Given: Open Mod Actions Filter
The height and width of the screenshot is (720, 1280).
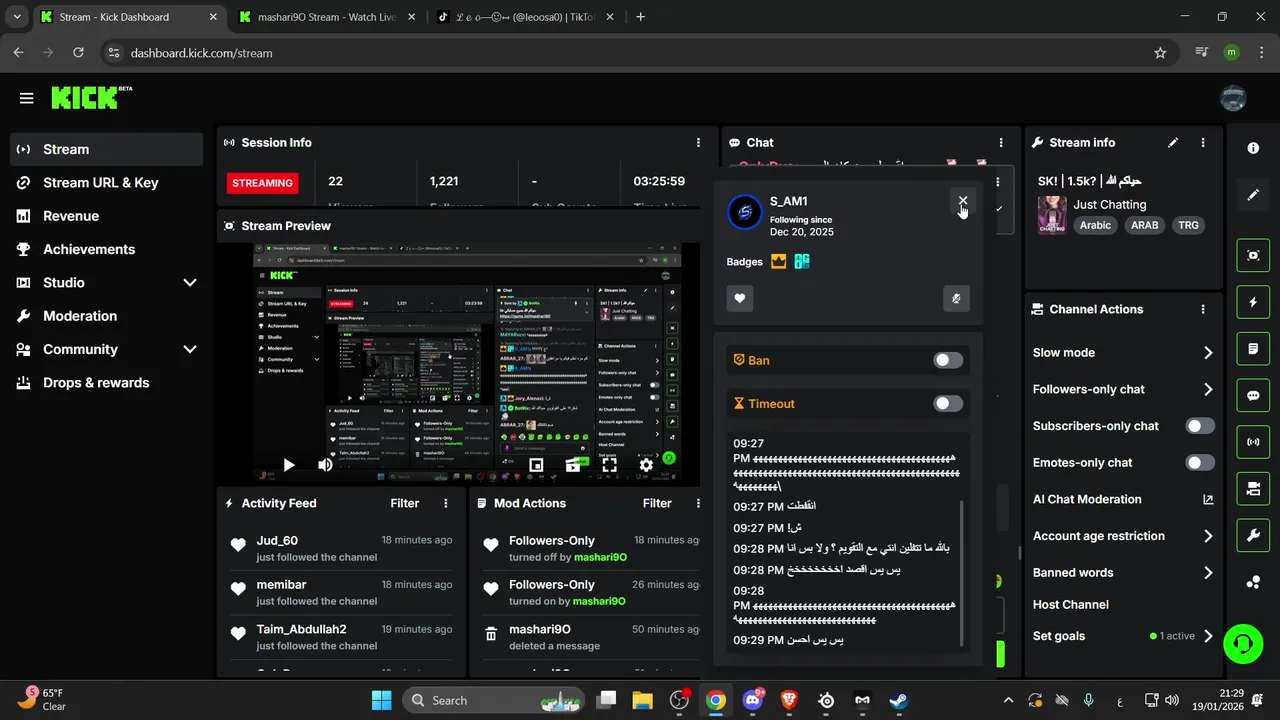Looking at the screenshot, I should pos(657,504).
